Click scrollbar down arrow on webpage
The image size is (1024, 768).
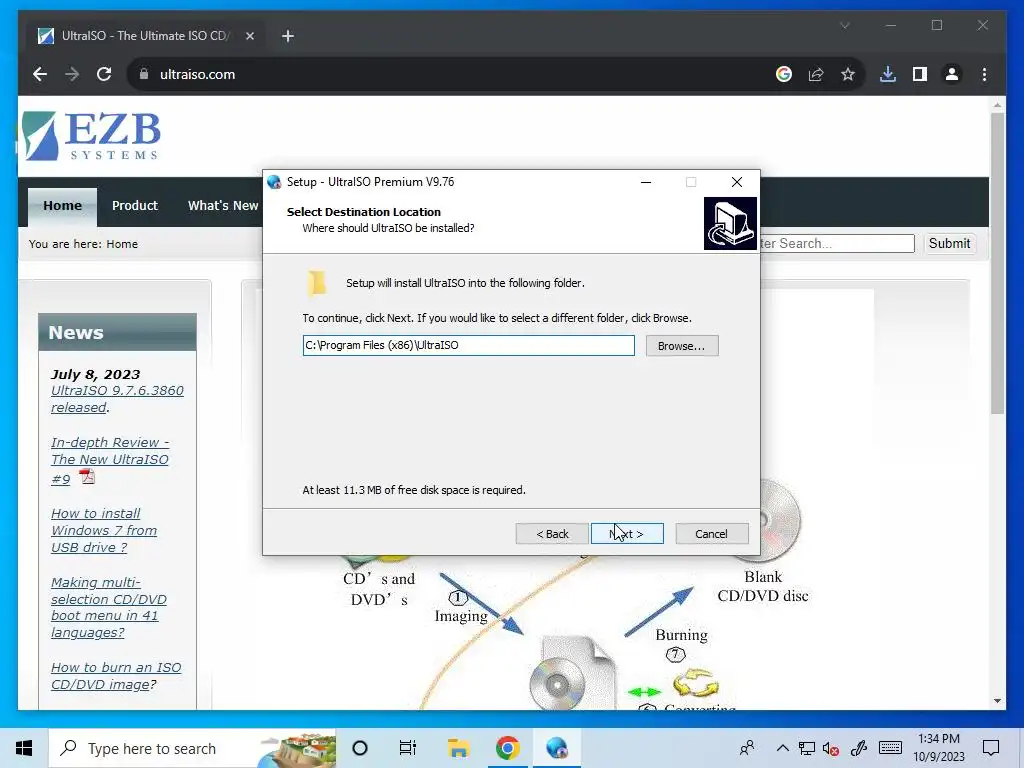[997, 701]
